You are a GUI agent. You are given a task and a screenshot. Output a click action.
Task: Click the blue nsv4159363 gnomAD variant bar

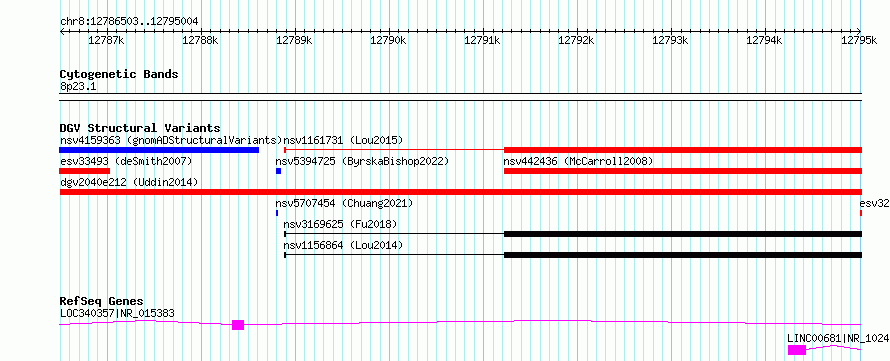[x=159, y=150]
